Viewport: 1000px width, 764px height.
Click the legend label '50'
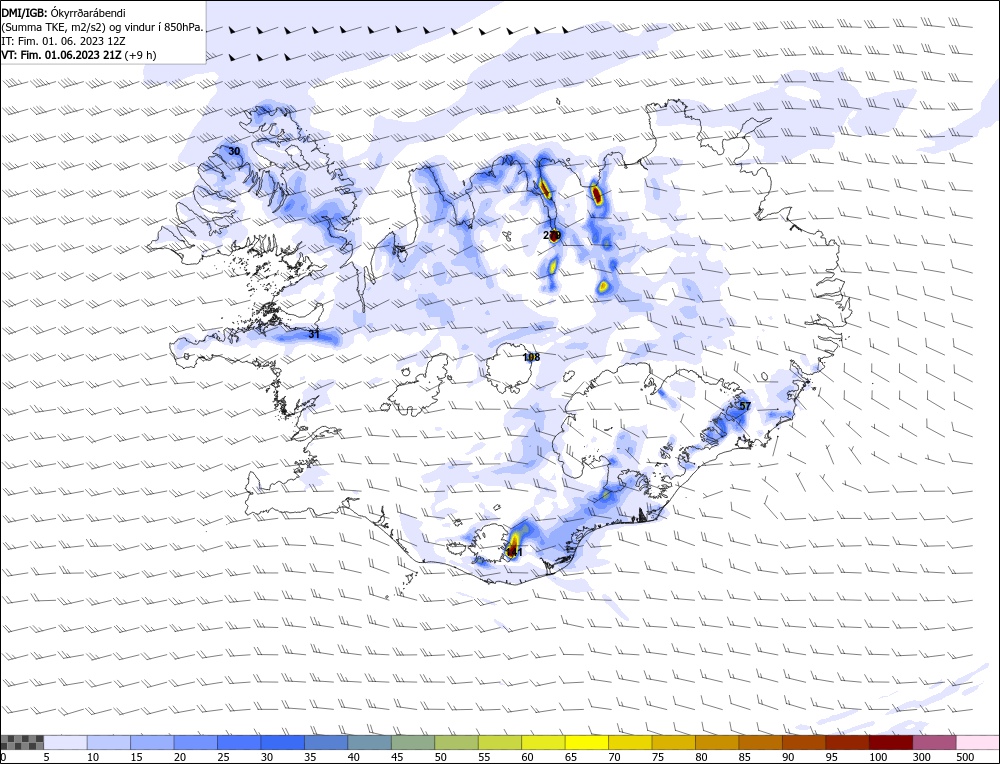coord(441,756)
